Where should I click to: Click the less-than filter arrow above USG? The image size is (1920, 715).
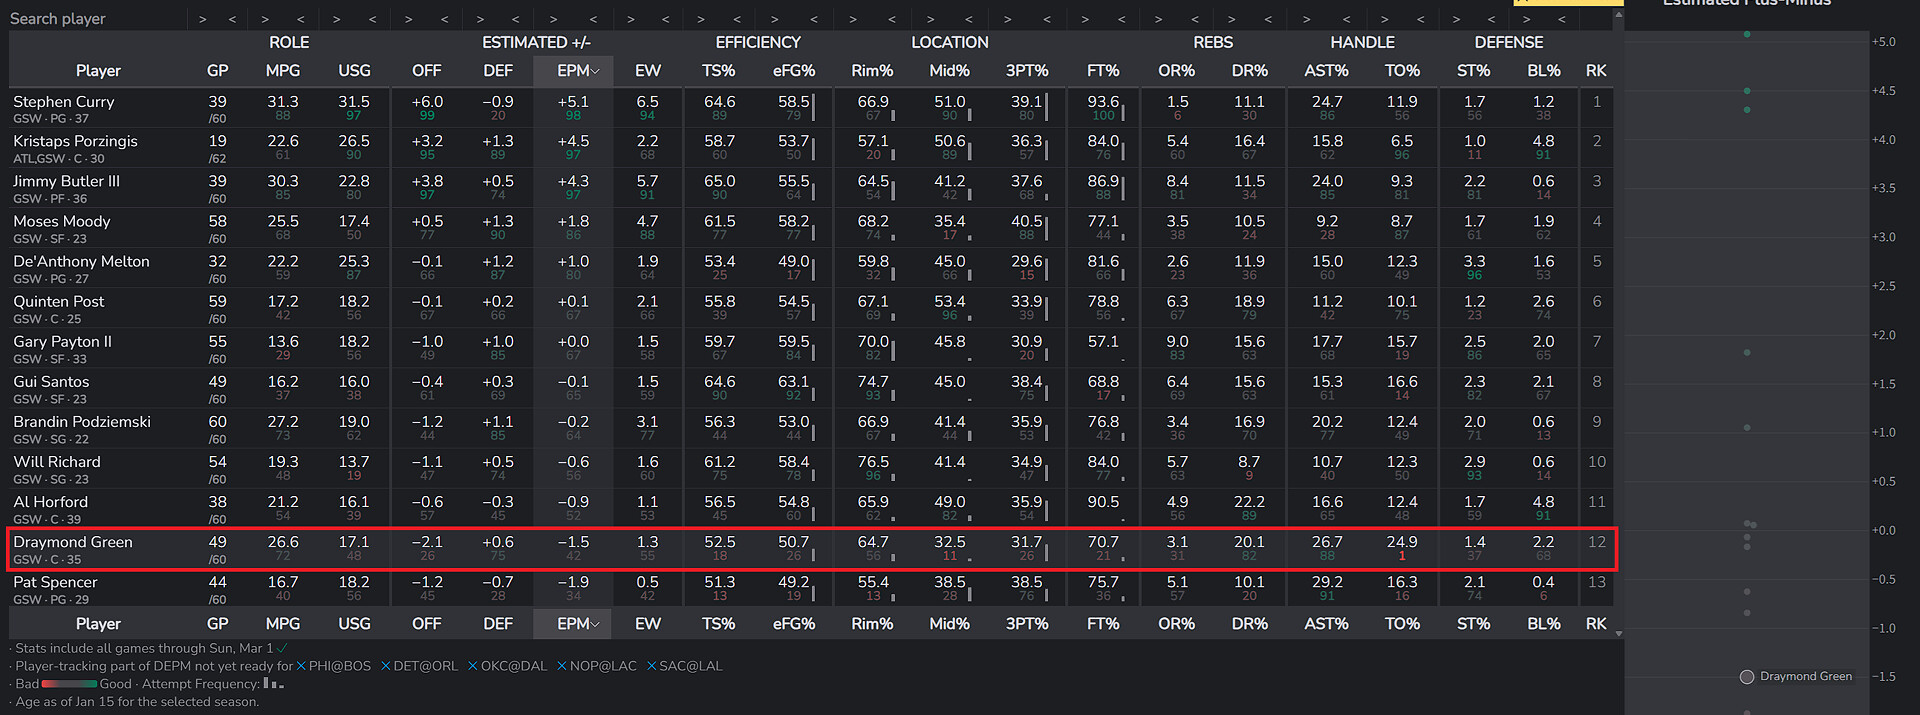tap(373, 19)
